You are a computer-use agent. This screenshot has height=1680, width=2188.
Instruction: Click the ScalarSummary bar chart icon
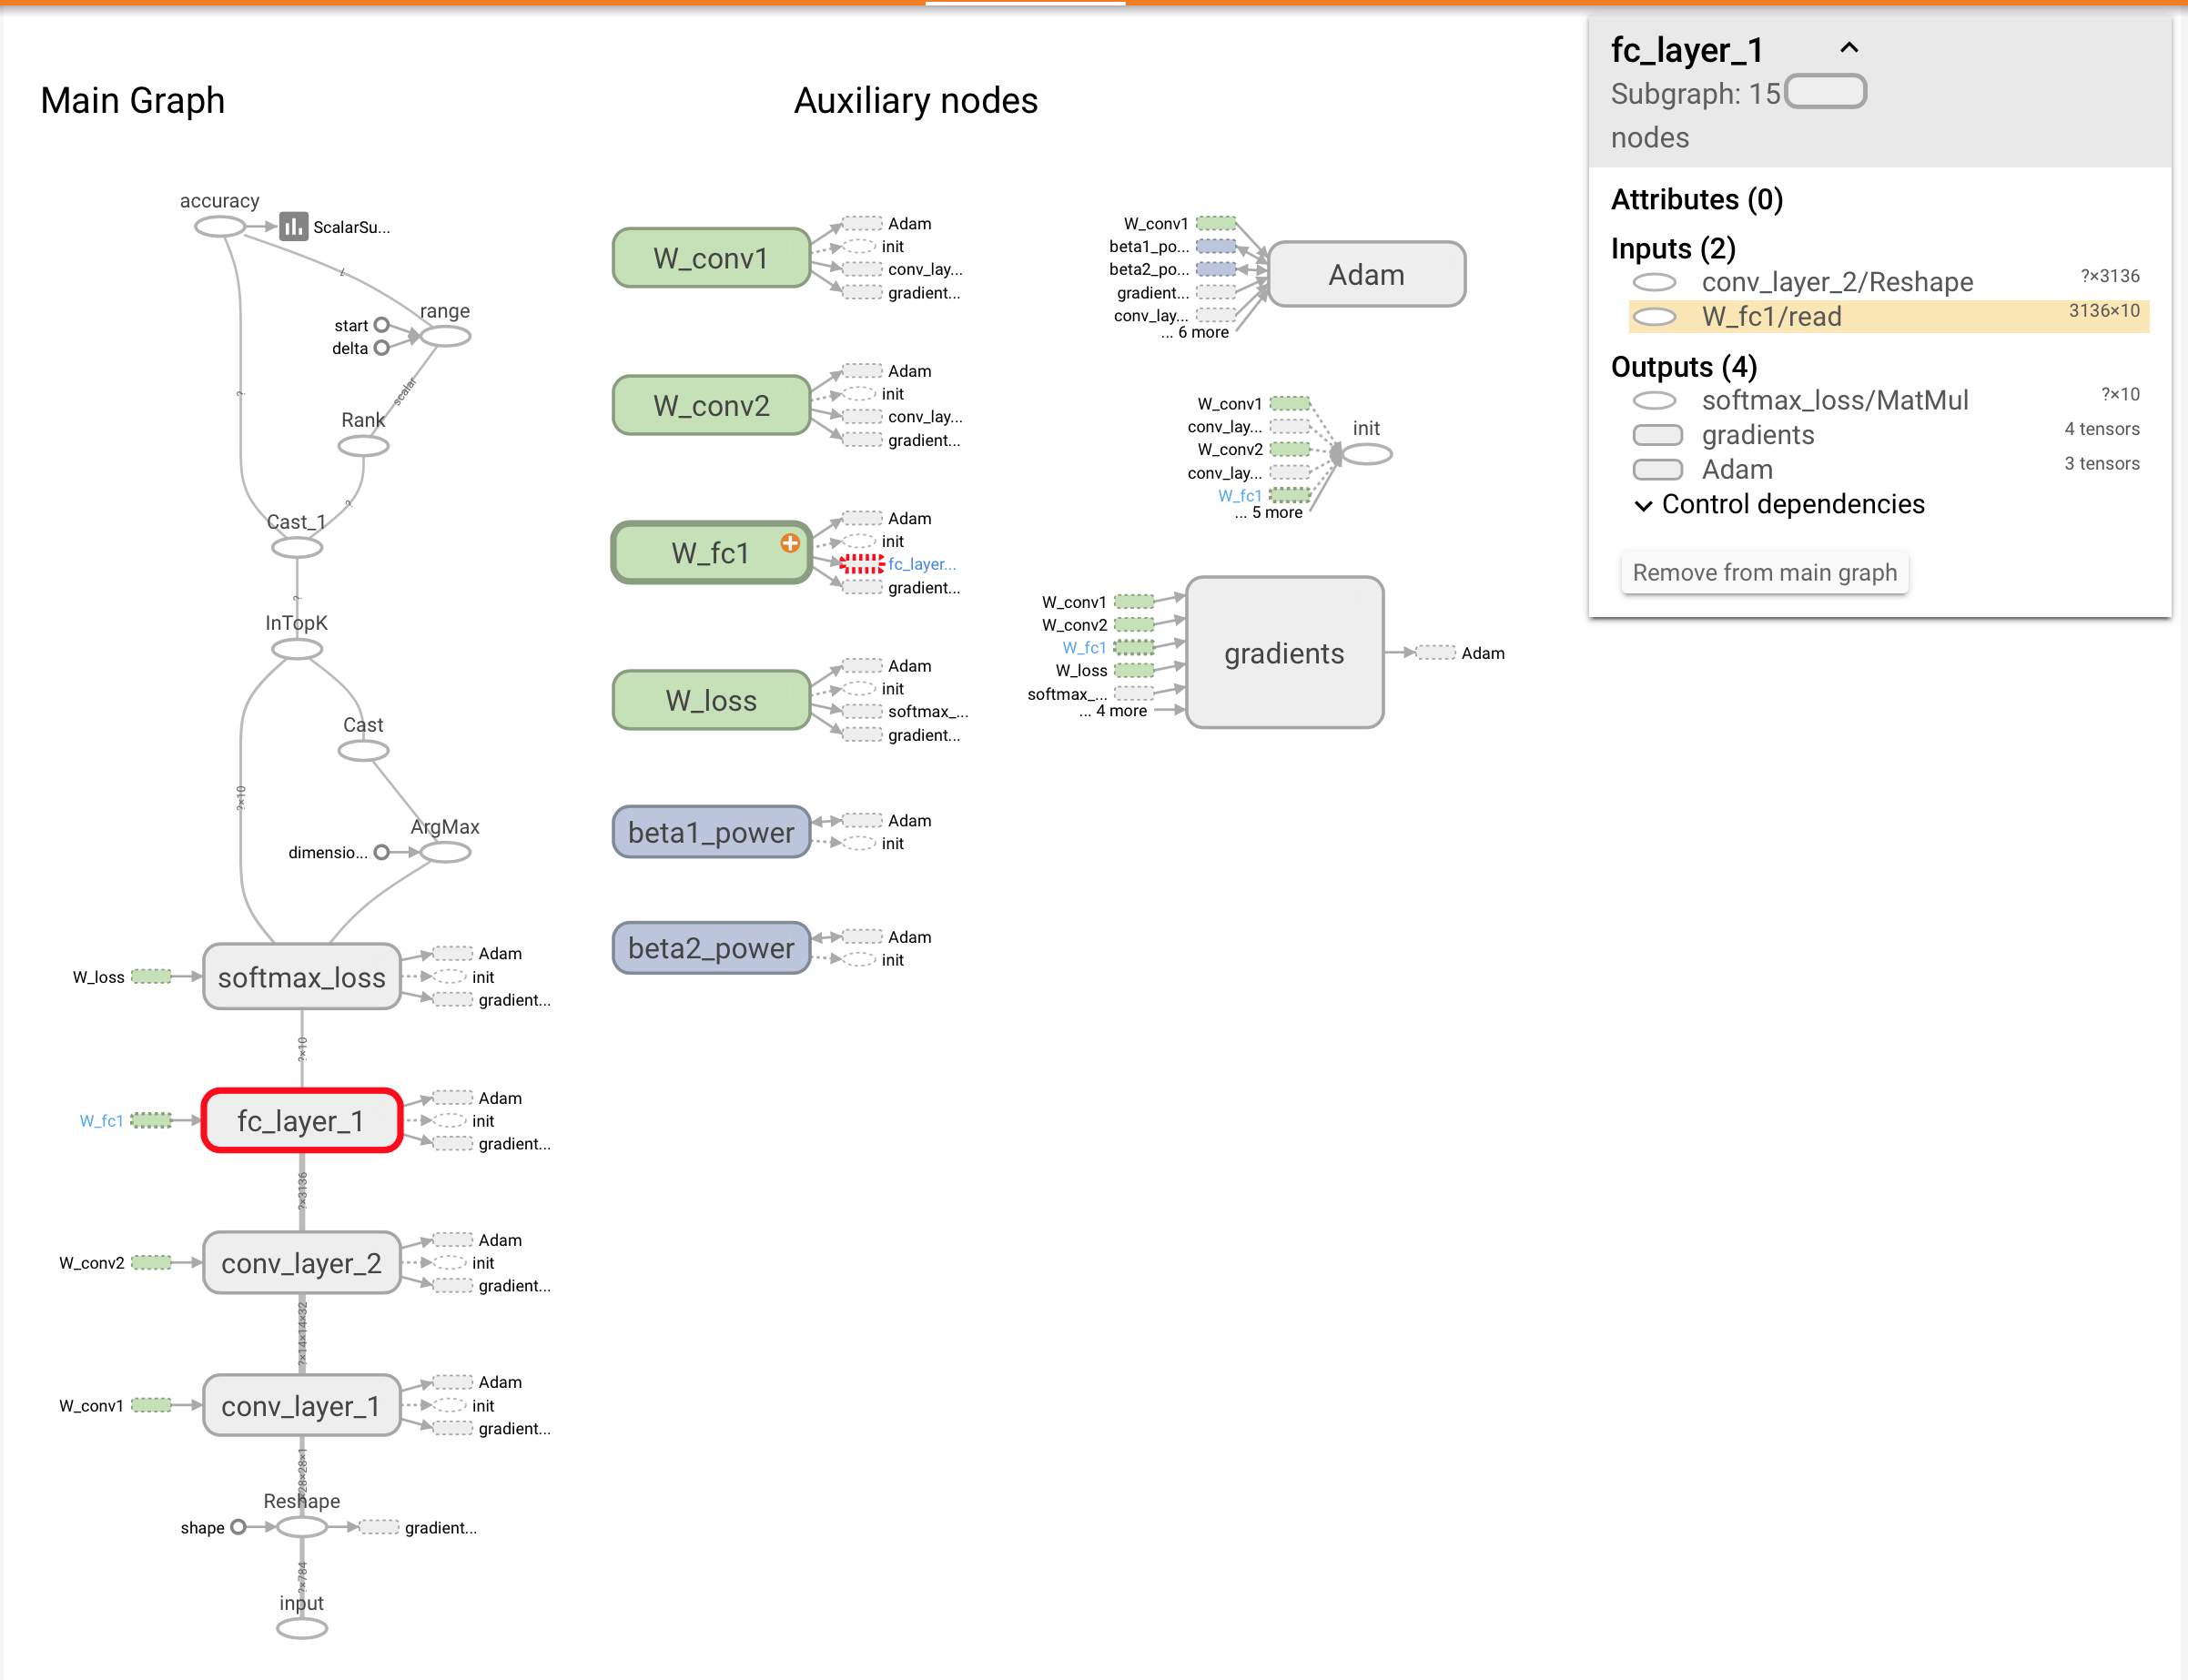(x=293, y=227)
